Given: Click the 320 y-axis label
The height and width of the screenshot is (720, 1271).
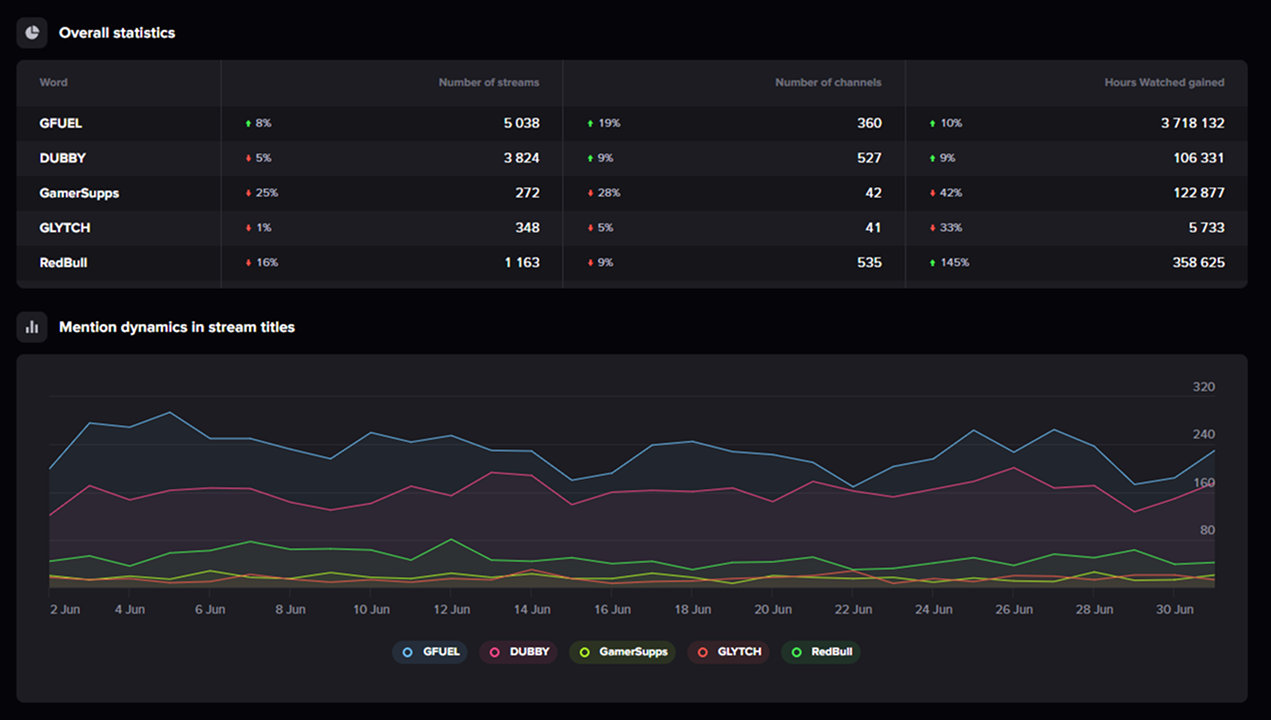Looking at the screenshot, I should pos(1204,387).
